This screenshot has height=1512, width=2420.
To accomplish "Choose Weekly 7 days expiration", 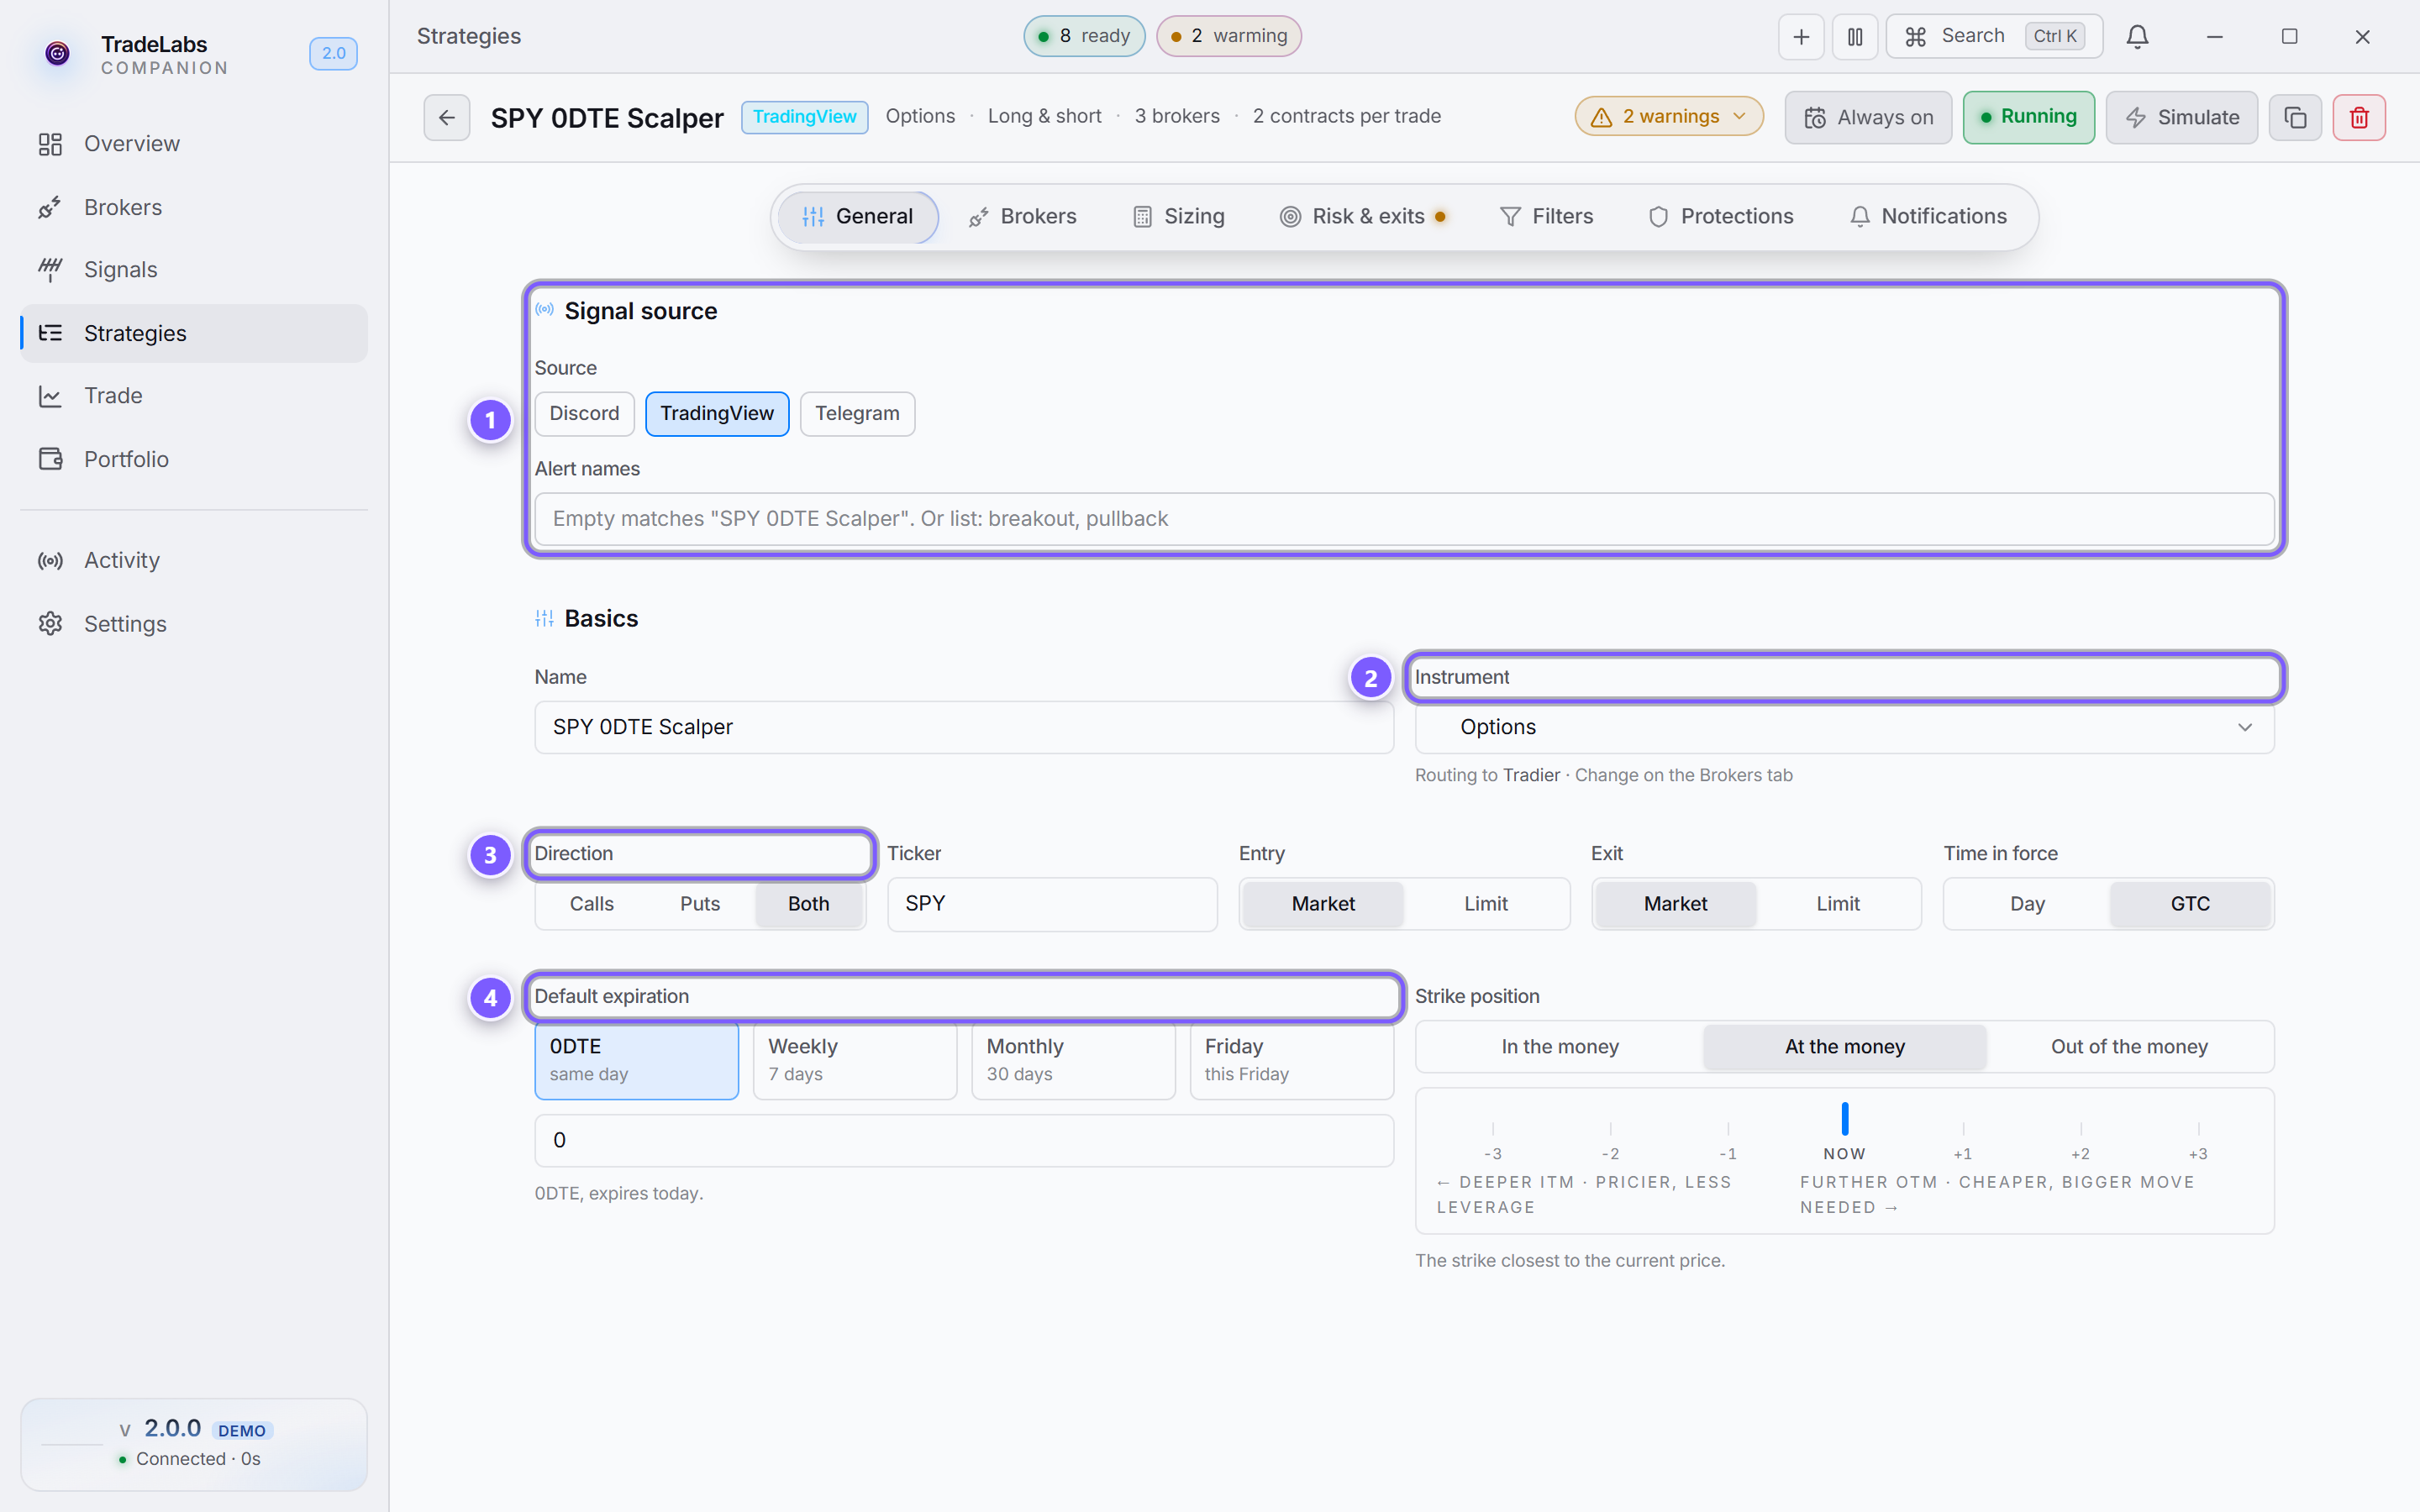I will click(855, 1059).
